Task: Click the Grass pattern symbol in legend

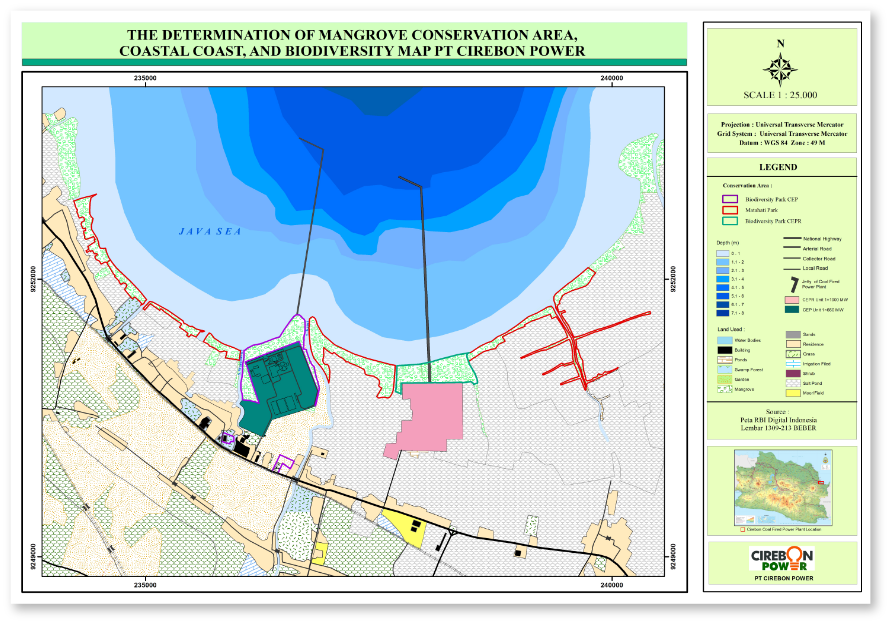Action: (x=793, y=354)
